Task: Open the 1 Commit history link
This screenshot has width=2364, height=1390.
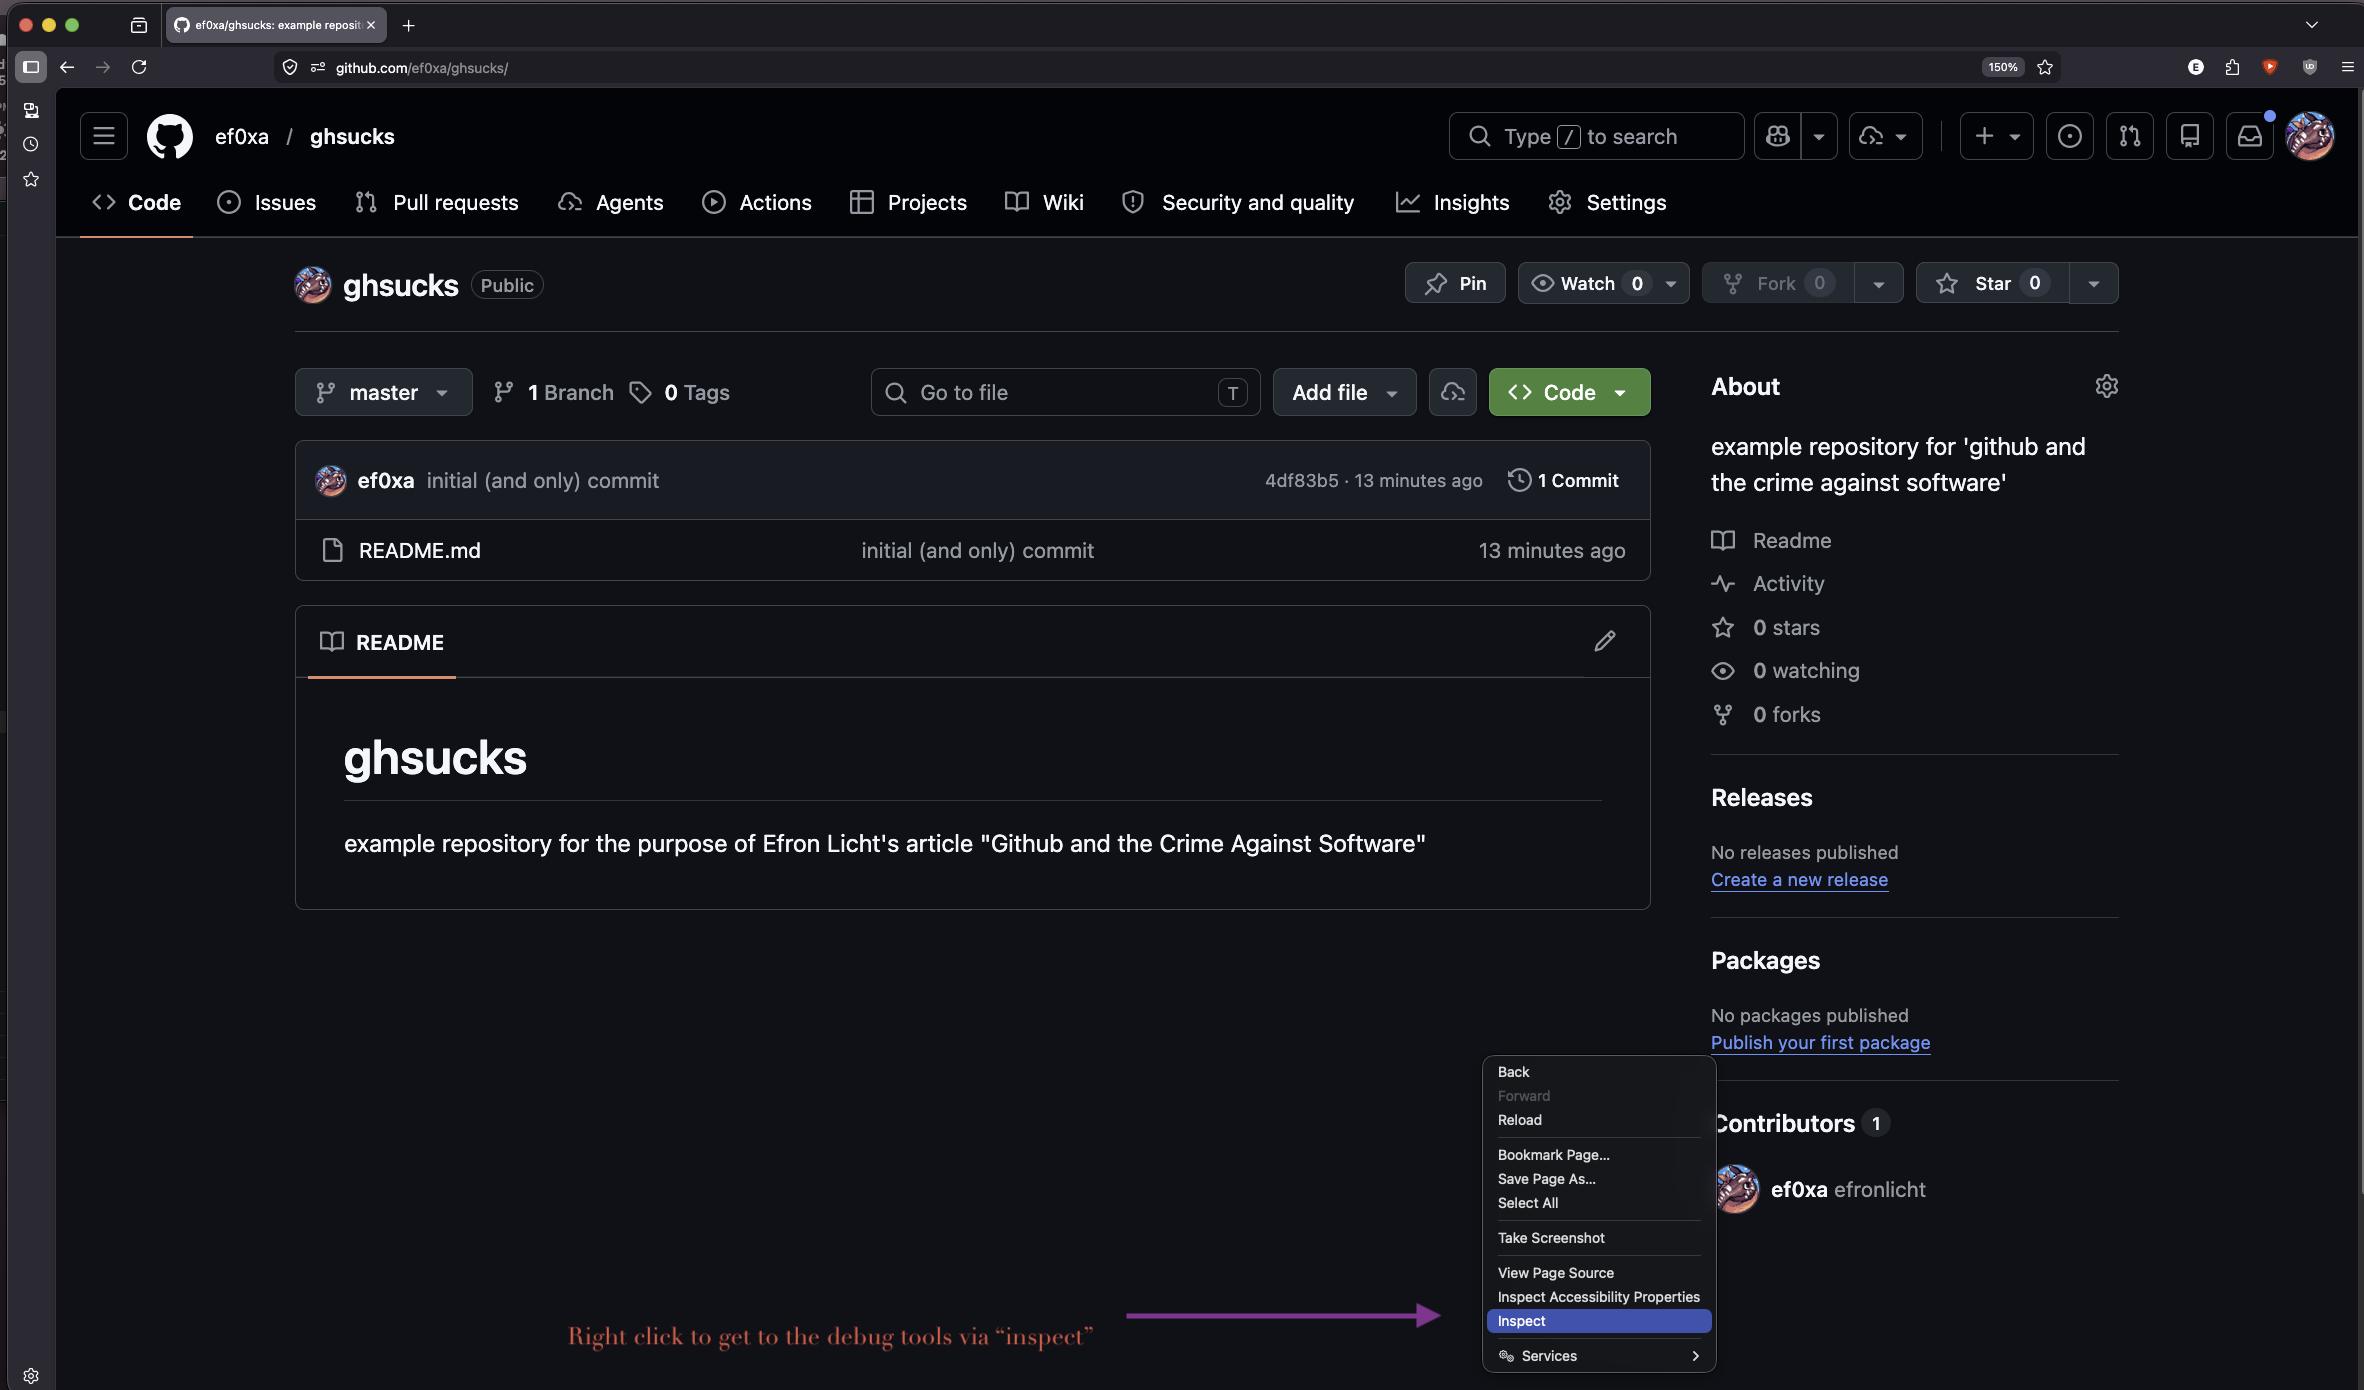Action: [1563, 481]
